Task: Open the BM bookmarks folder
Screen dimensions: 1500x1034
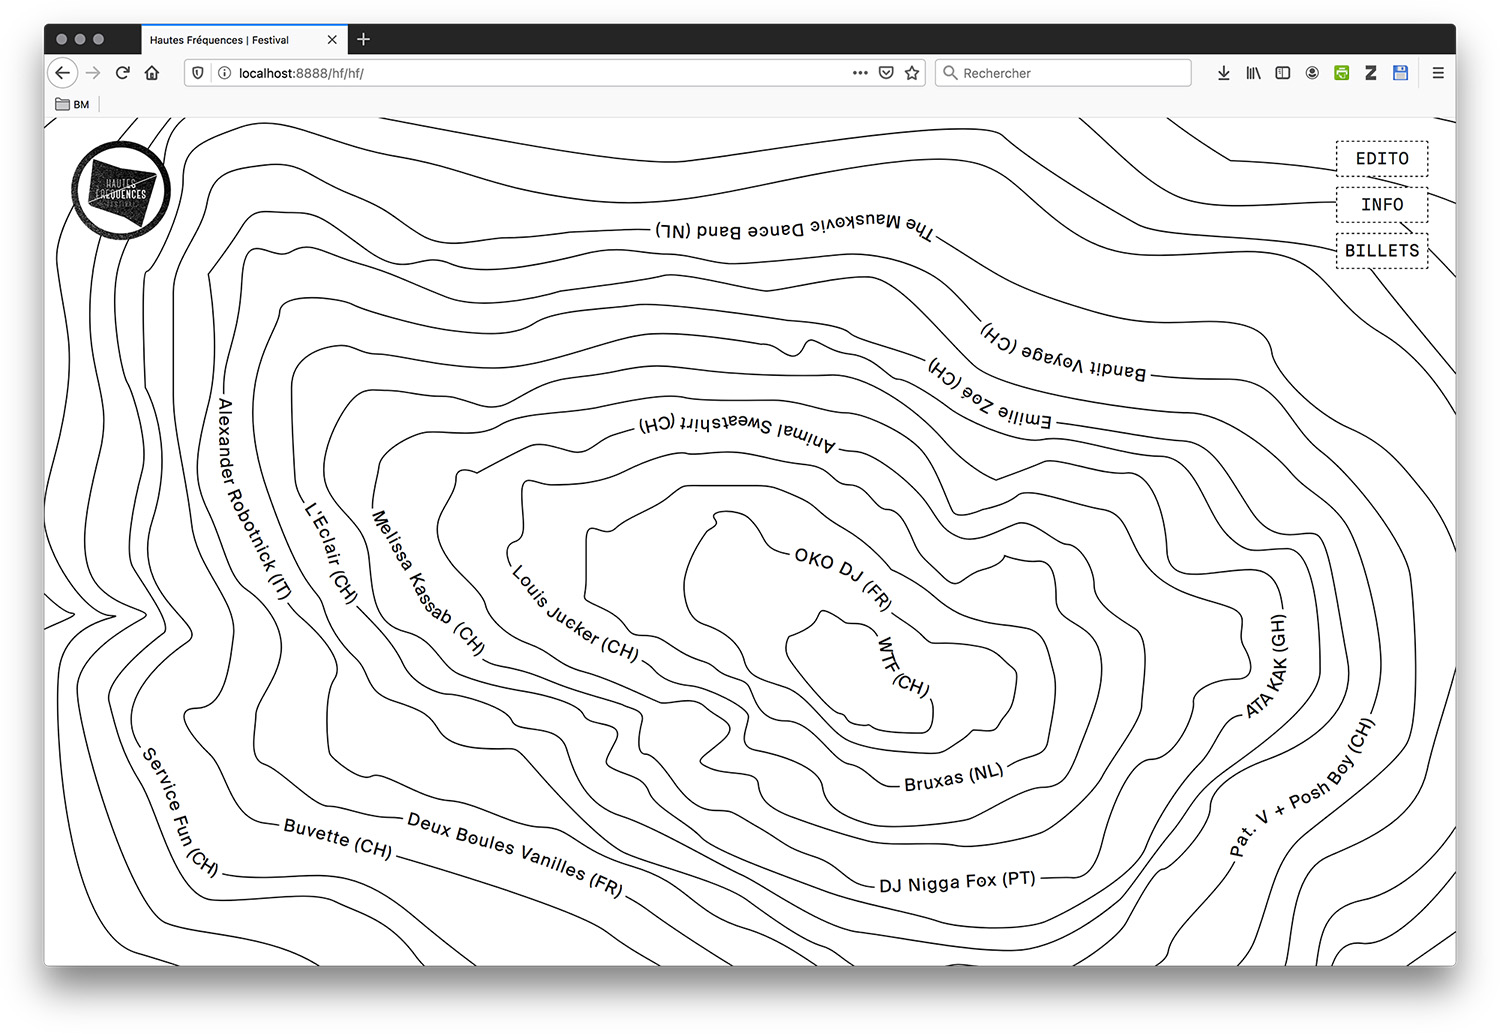Action: [x=72, y=104]
